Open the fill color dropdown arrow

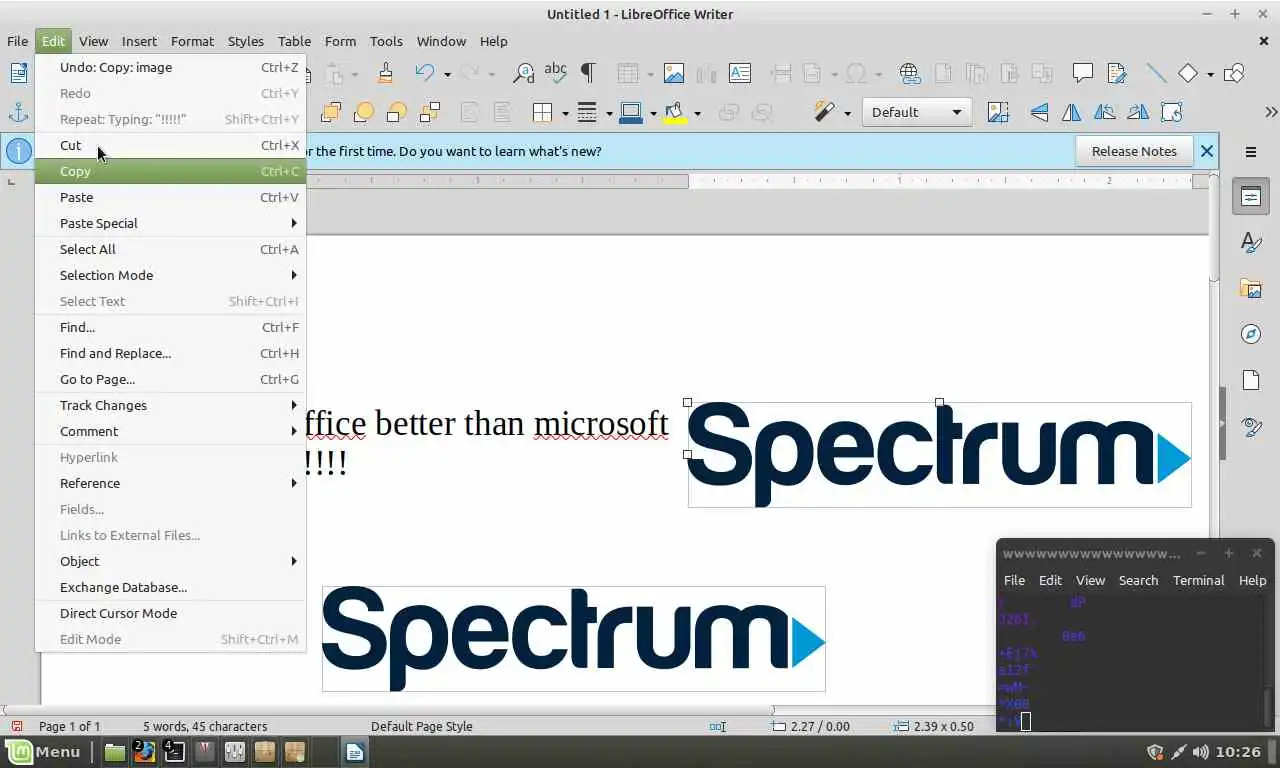coord(697,113)
